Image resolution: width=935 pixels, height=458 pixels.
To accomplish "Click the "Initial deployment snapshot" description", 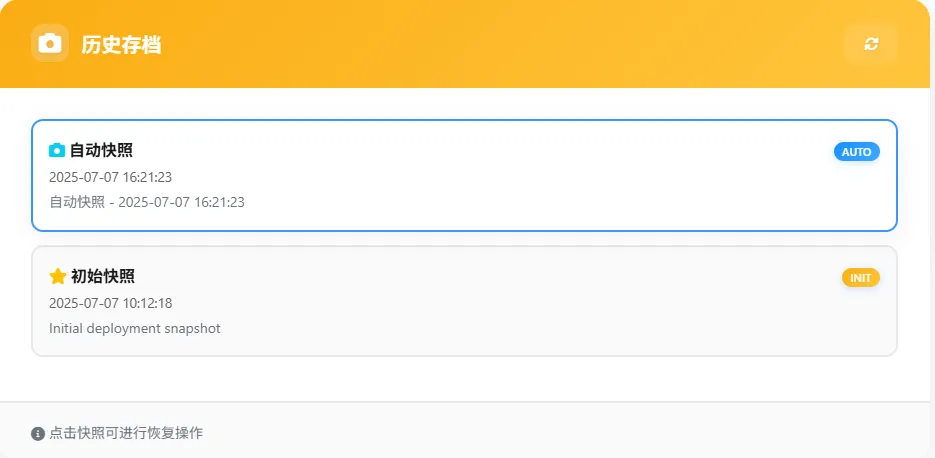I will pos(135,328).
